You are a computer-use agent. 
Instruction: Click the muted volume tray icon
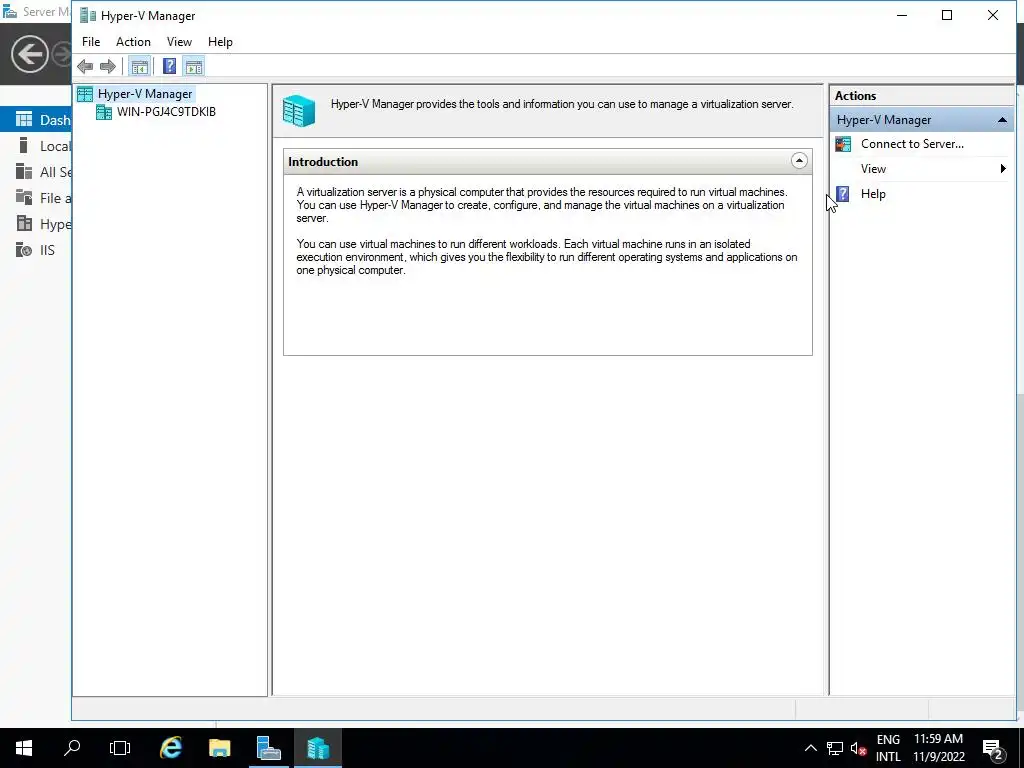click(858, 748)
